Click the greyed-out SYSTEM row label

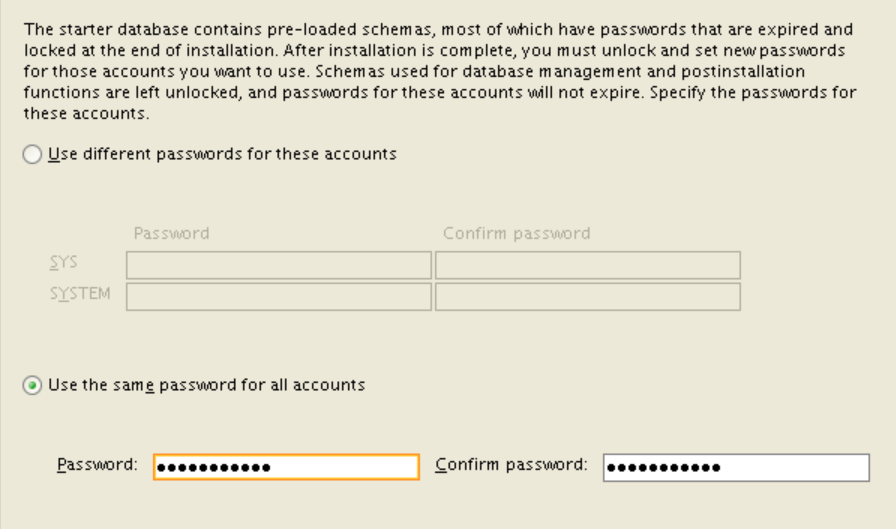coord(80,295)
